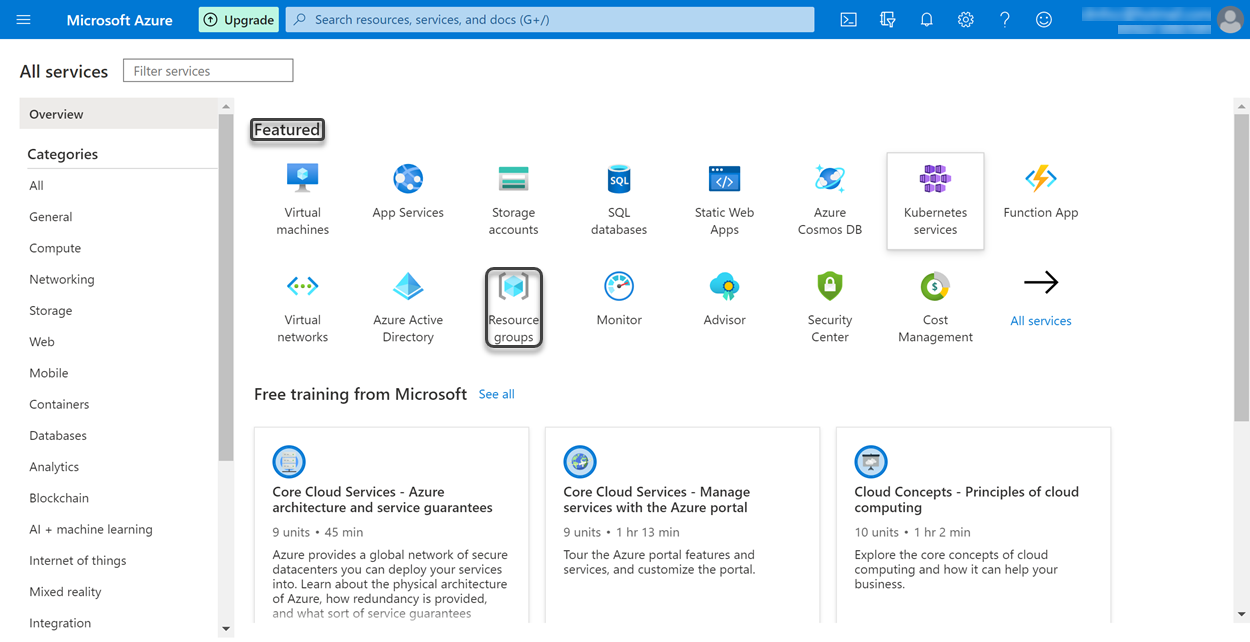Click the All services arrow tile
The height and width of the screenshot is (642, 1250).
1041,299
